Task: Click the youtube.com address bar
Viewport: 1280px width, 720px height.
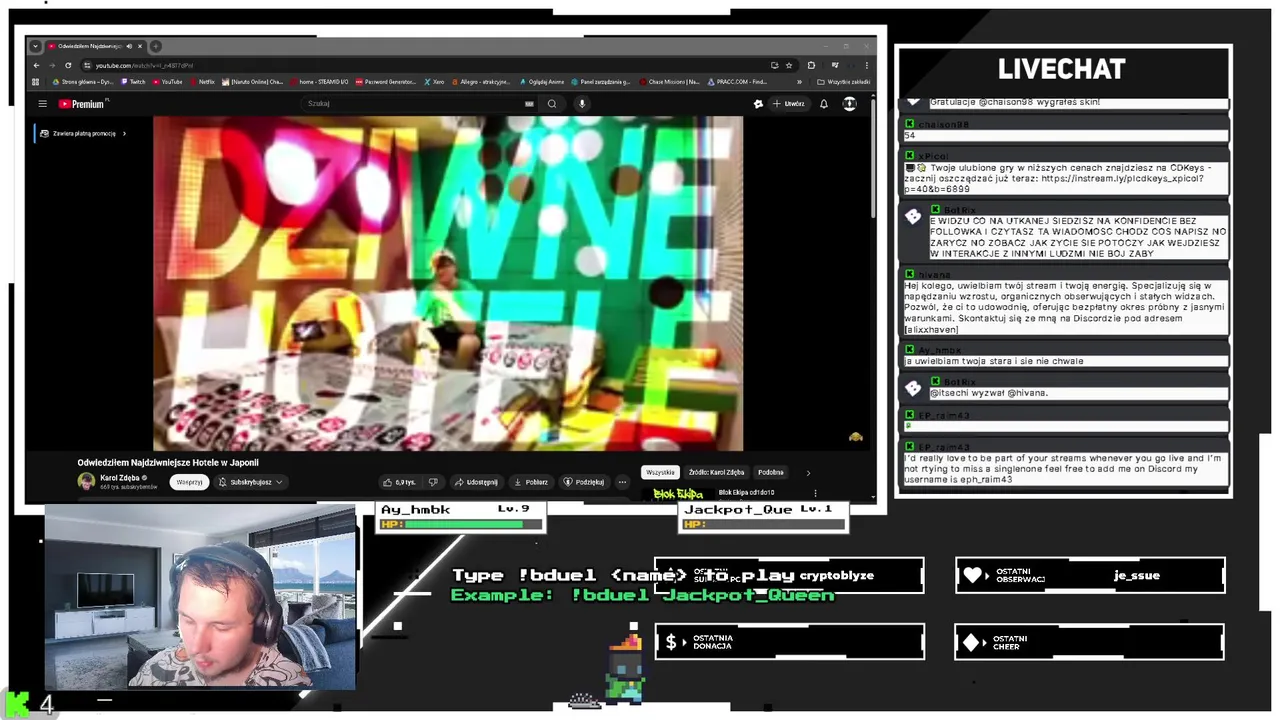Action: (x=430, y=66)
